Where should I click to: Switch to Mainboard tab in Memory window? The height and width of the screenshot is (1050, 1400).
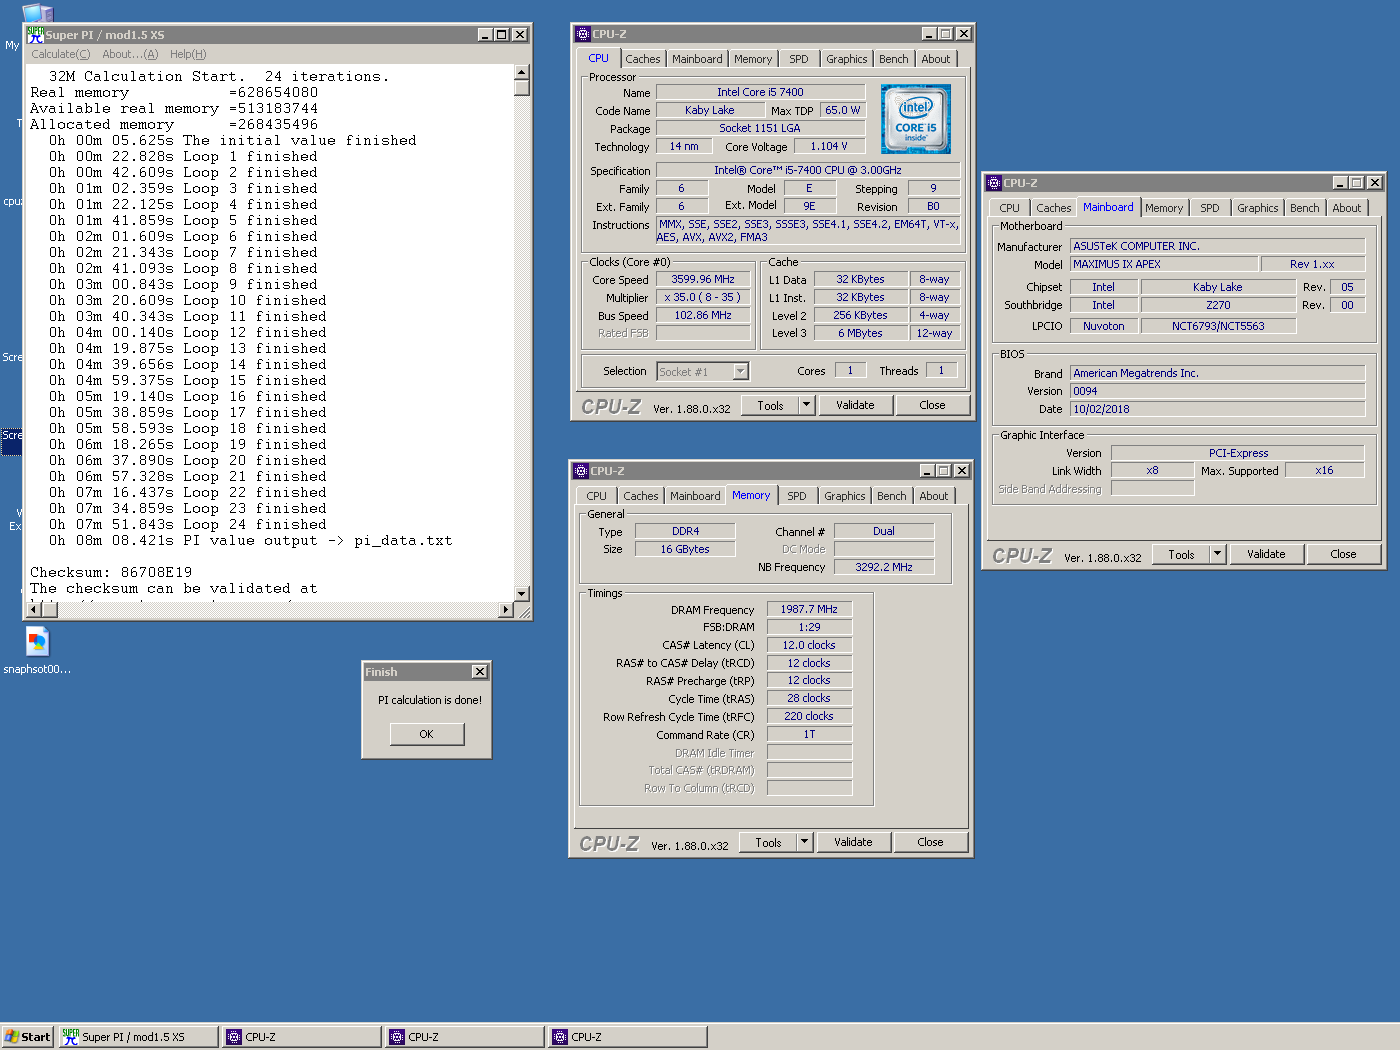click(x=695, y=496)
